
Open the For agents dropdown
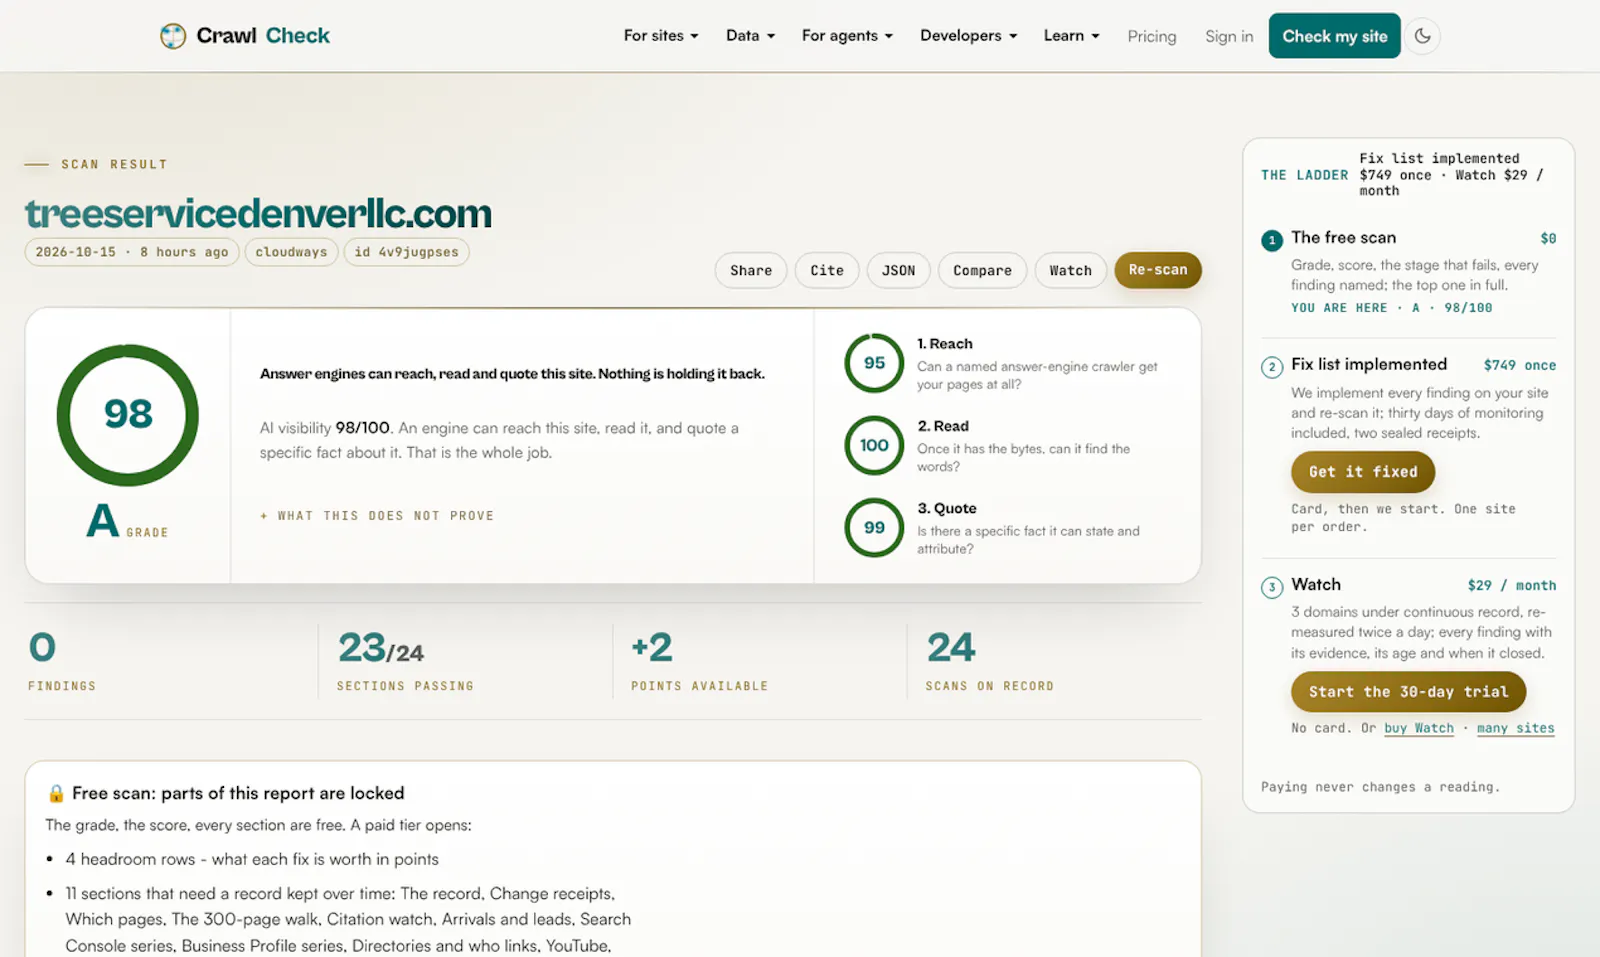pyautogui.click(x=847, y=36)
